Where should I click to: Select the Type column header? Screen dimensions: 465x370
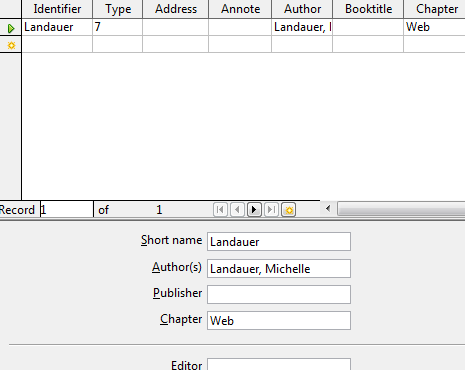pyautogui.click(x=118, y=9)
